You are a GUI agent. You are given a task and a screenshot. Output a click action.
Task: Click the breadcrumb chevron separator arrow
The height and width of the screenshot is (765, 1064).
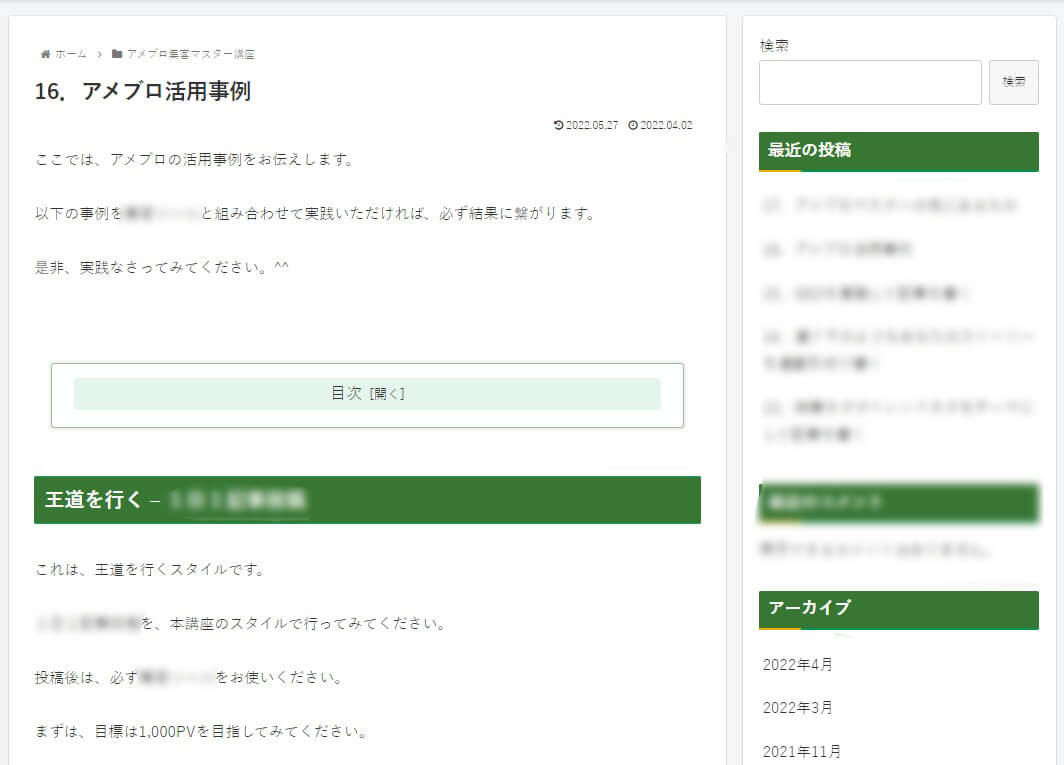[x=100, y=54]
